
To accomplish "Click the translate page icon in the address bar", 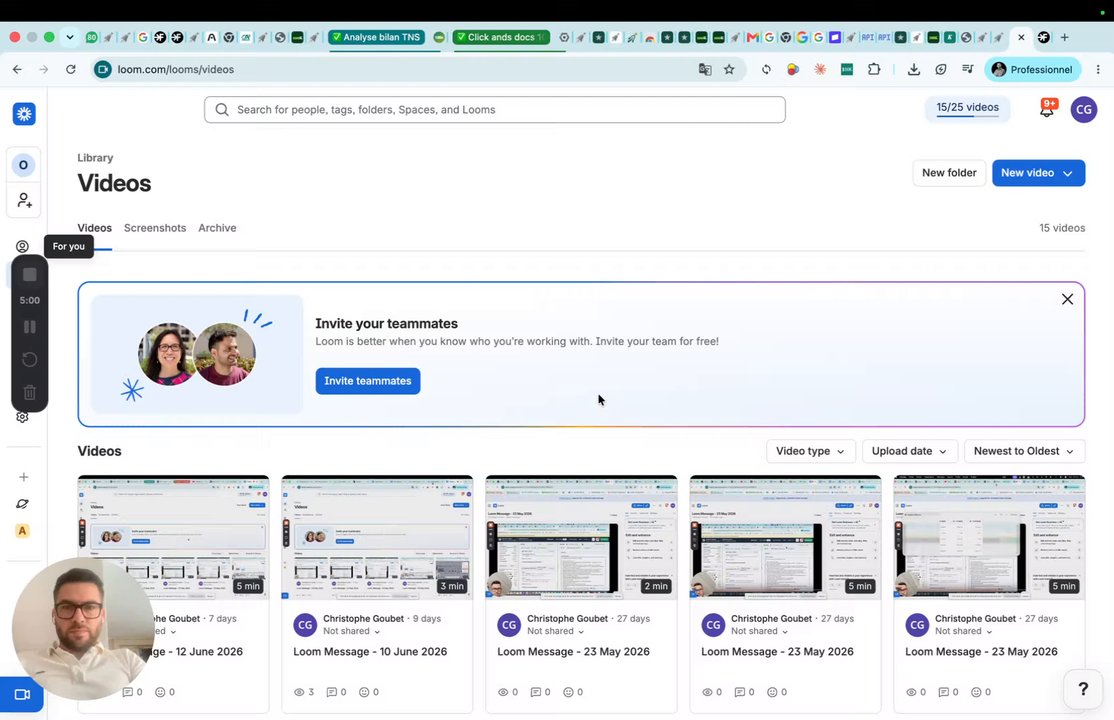I will pyautogui.click(x=705, y=69).
